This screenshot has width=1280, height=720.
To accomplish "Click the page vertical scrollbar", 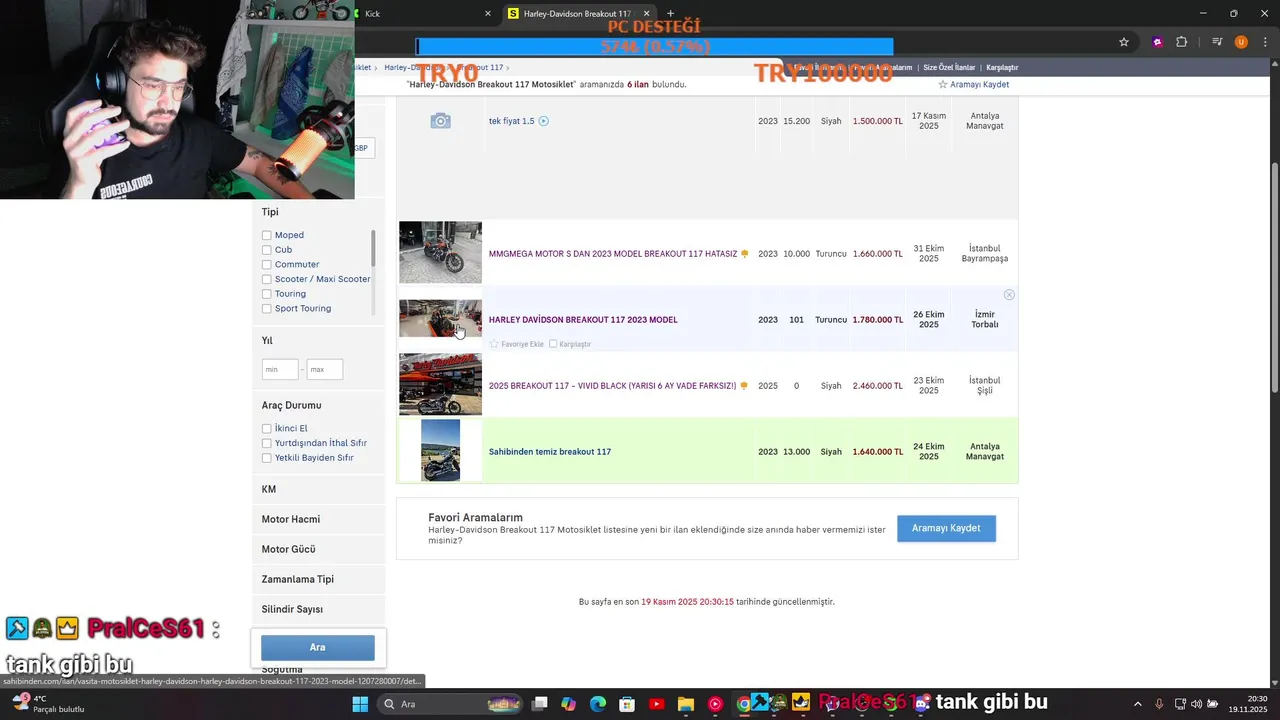I will pyautogui.click(x=1274, y=278).
